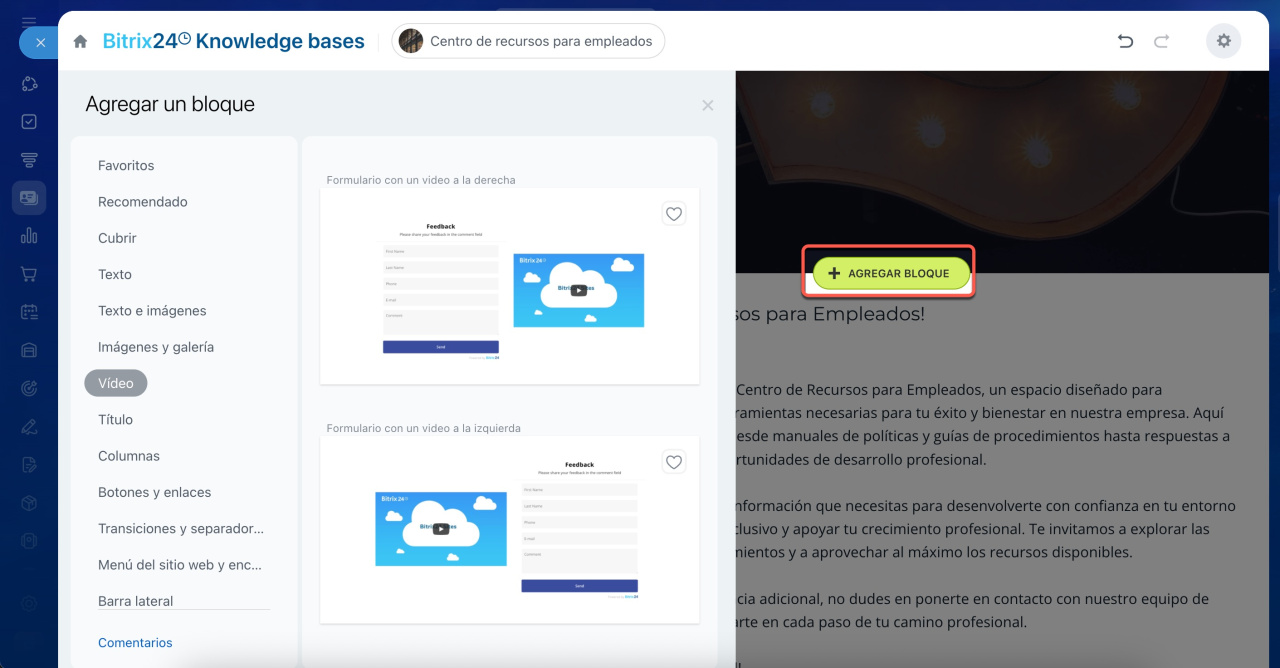Select the Texto e imágenes category
The width and height of the screenshot is (1280, 668).
pos(152,311)
